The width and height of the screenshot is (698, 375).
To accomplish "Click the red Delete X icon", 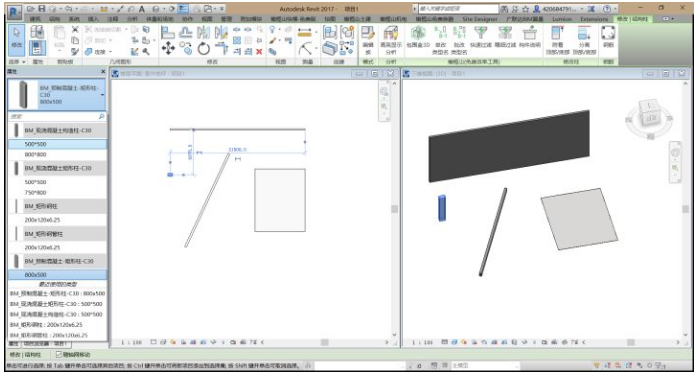I will click(259, 52).
